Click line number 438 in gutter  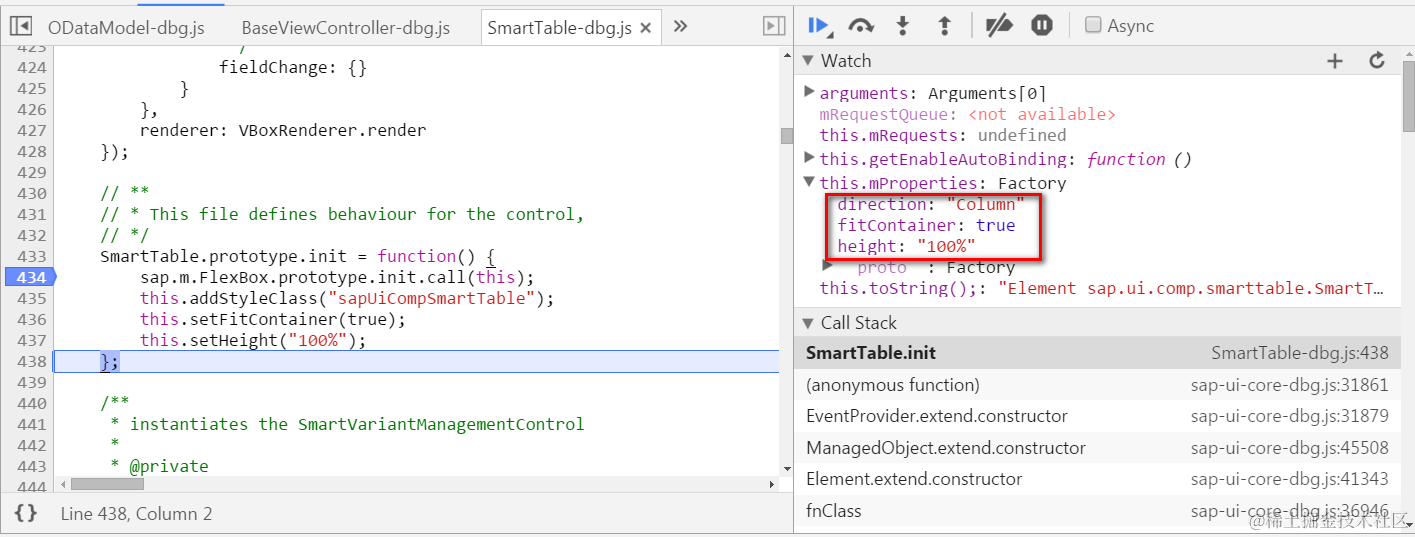click(x=31, y=361)
